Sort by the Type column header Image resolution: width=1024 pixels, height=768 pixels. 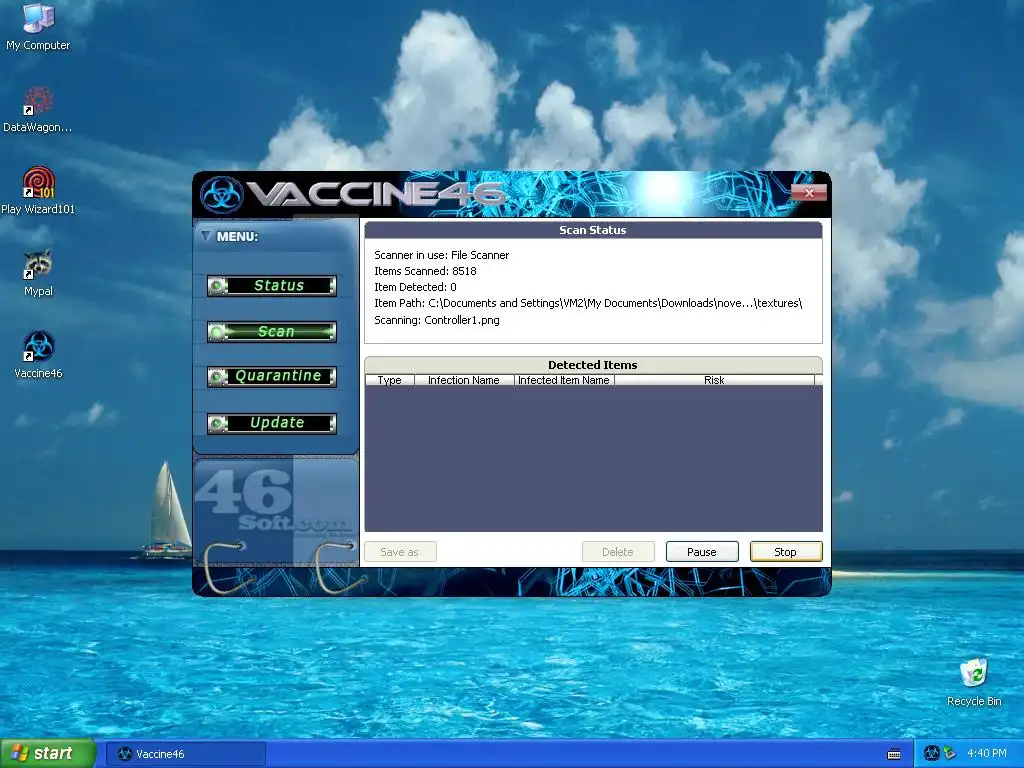tap(390, 380)
